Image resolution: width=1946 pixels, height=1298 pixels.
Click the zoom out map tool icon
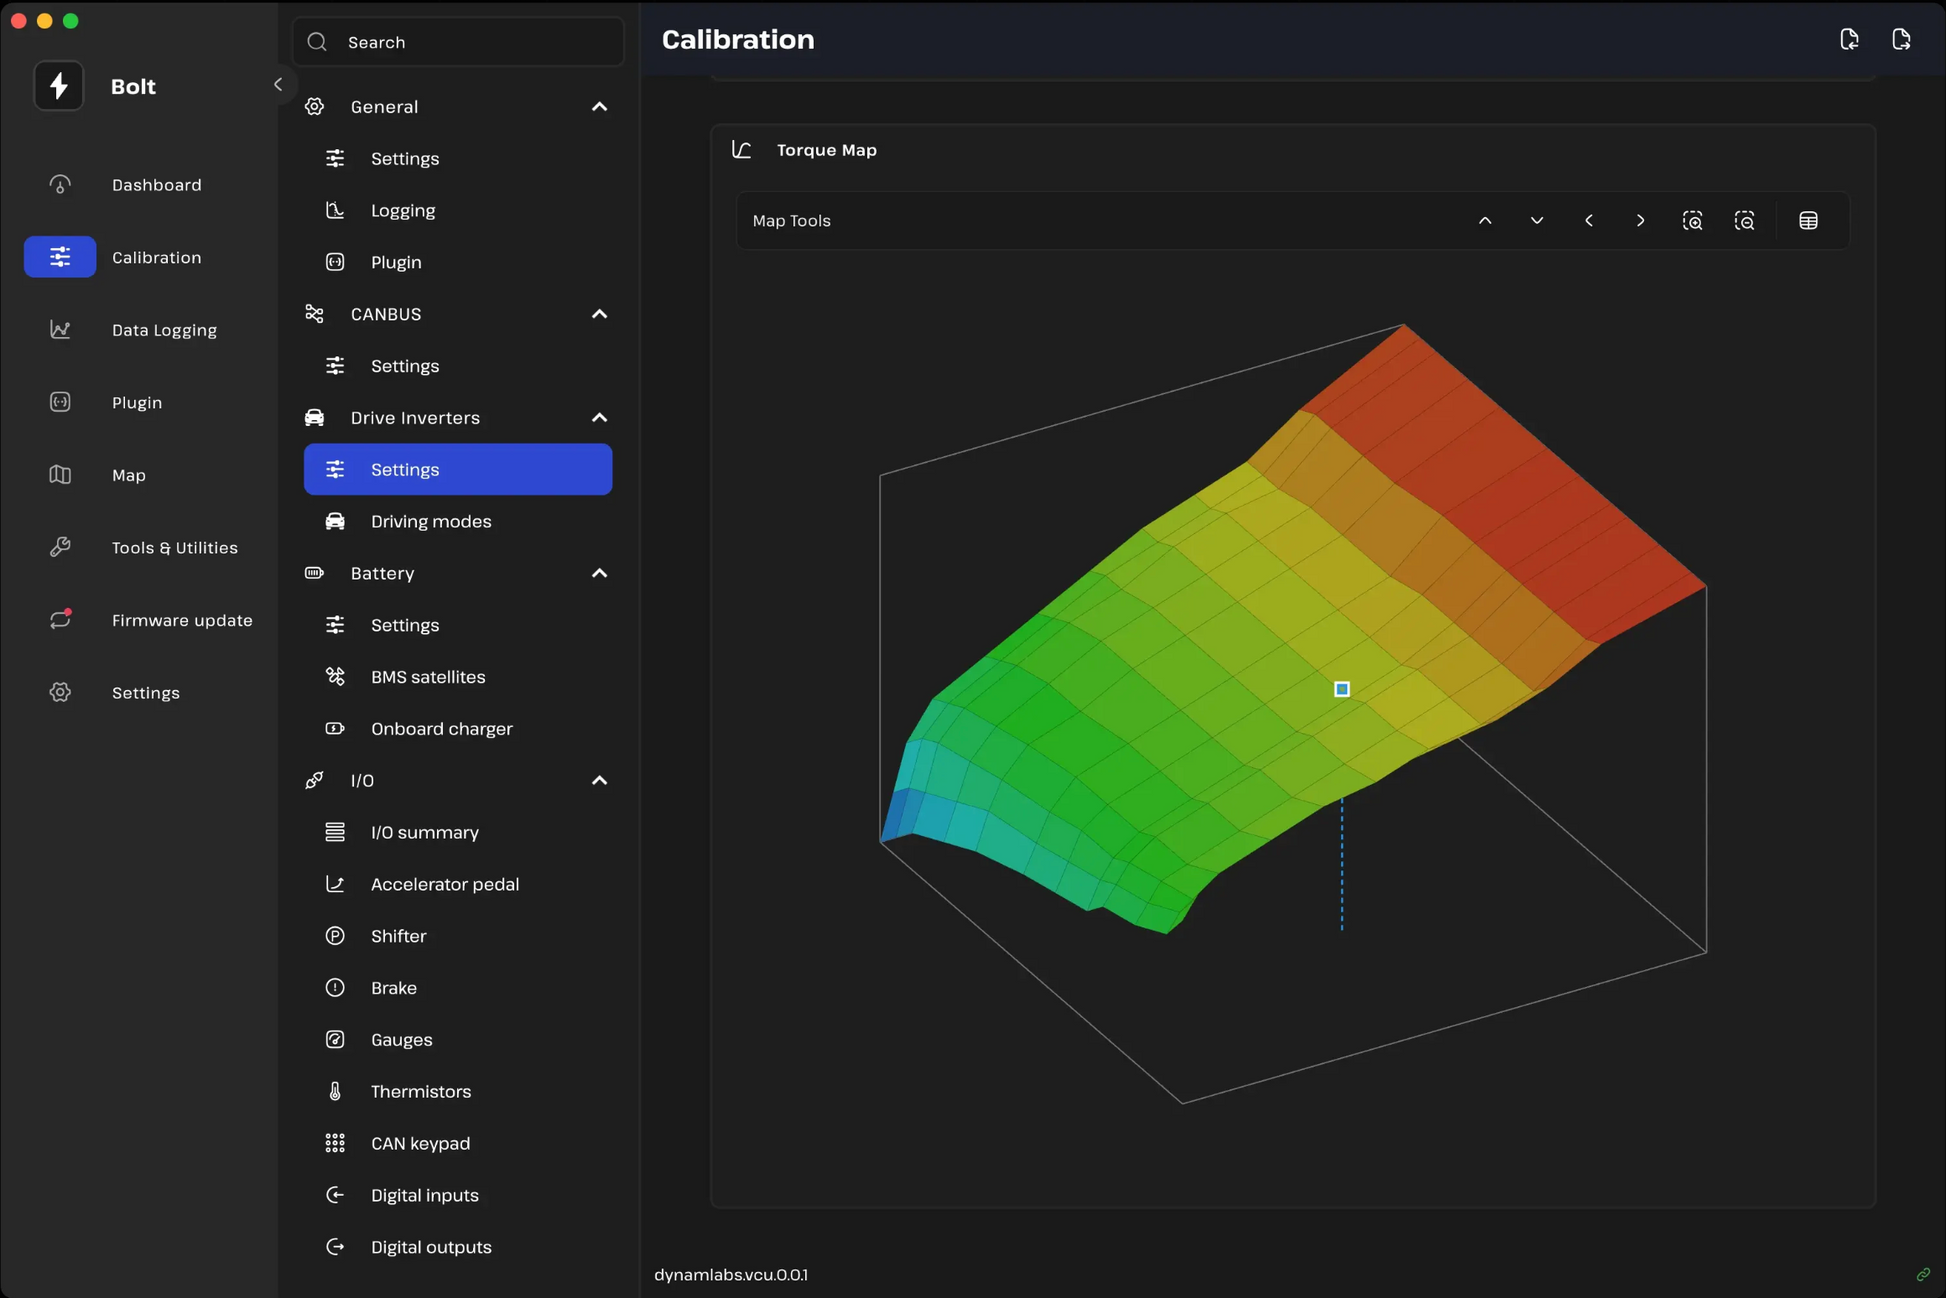(x=1744, y=220)
